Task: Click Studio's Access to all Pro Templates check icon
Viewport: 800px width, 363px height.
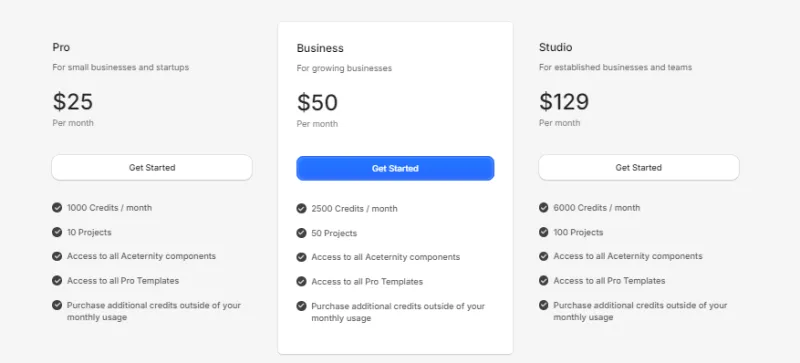Action: [x=544, y=280]
